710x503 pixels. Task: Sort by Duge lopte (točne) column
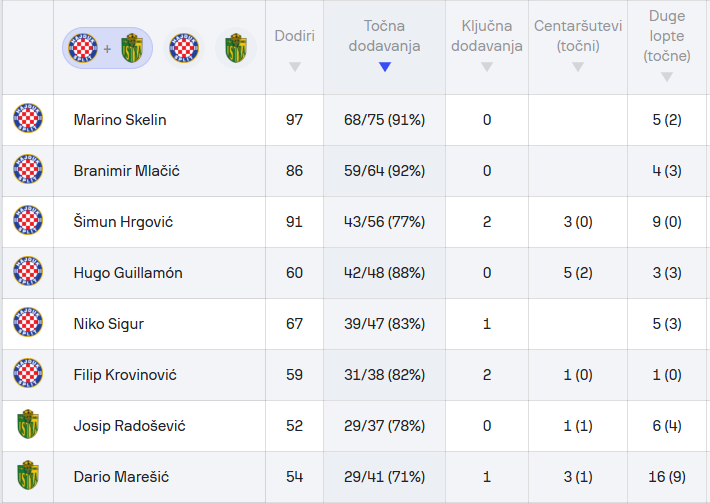click(x=667, y=48)
